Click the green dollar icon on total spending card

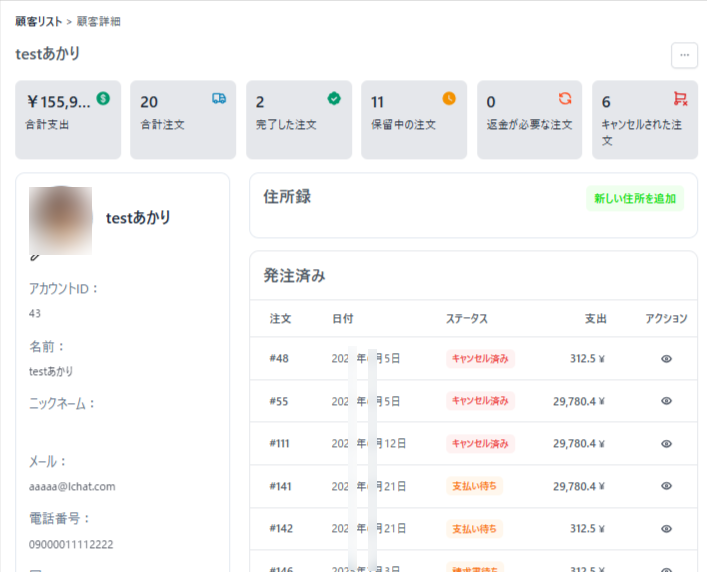coord(103,98)
